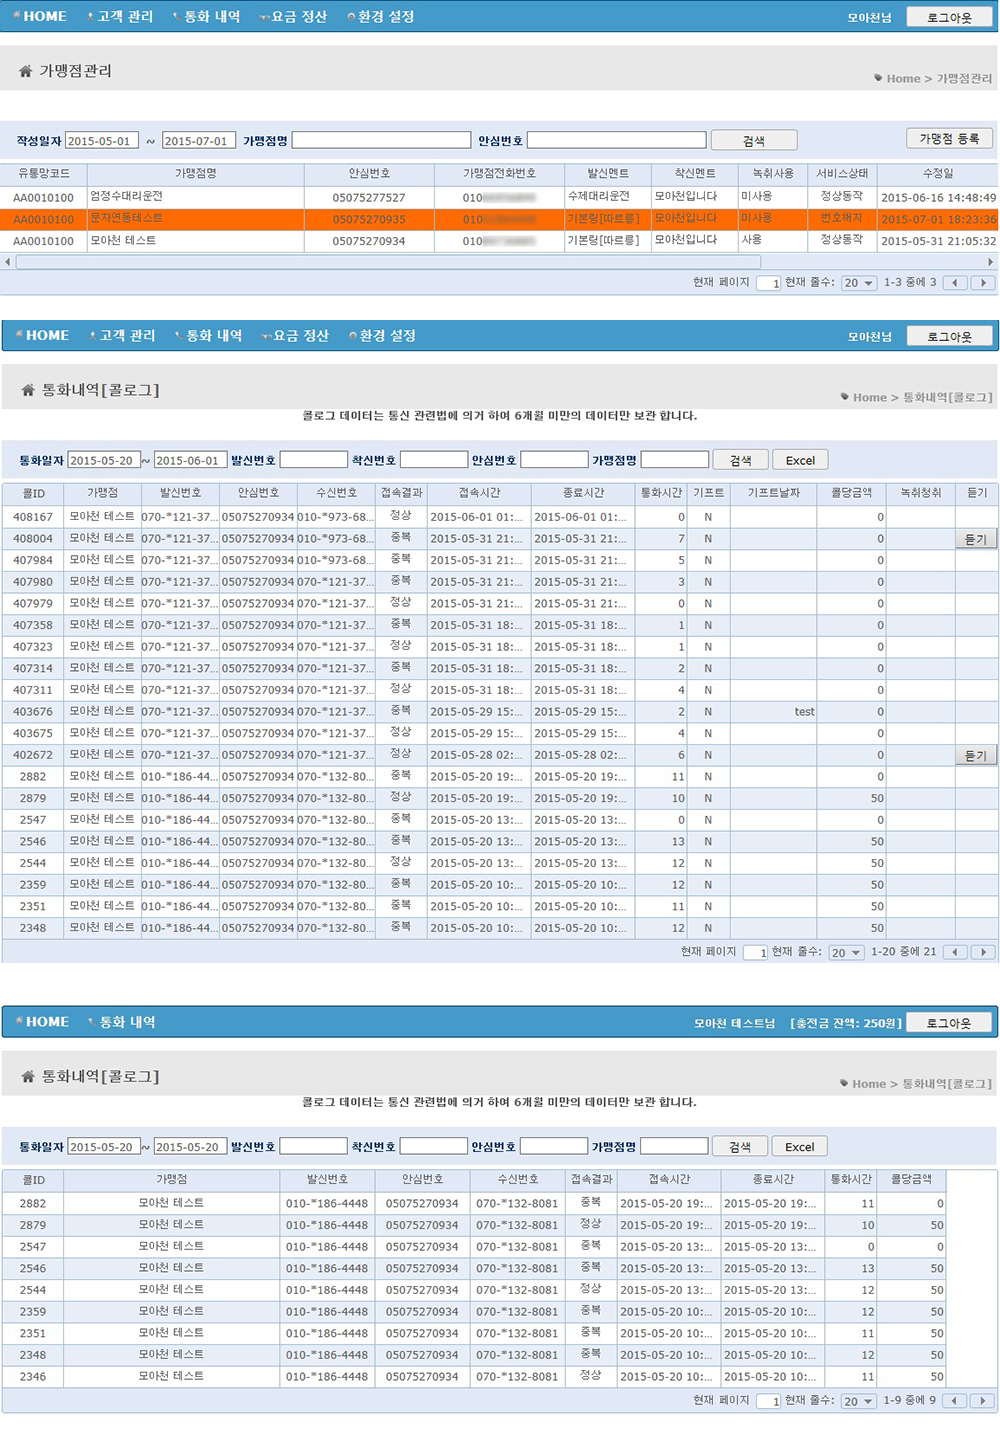Screen dimensions: 1000x1435
Task: Go to next page in 가맹점관리 pager
Action: 984,283
